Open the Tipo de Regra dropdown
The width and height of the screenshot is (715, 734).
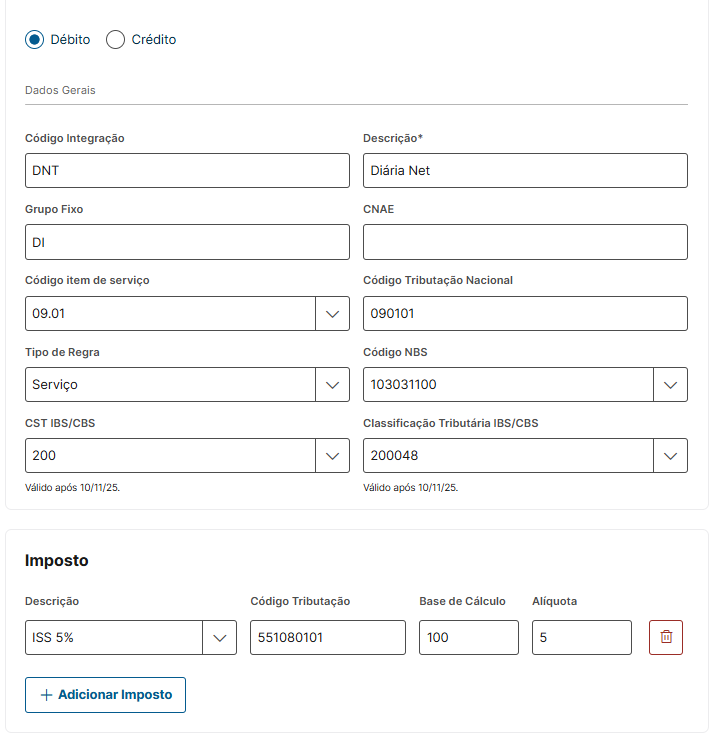pos(332,384)
